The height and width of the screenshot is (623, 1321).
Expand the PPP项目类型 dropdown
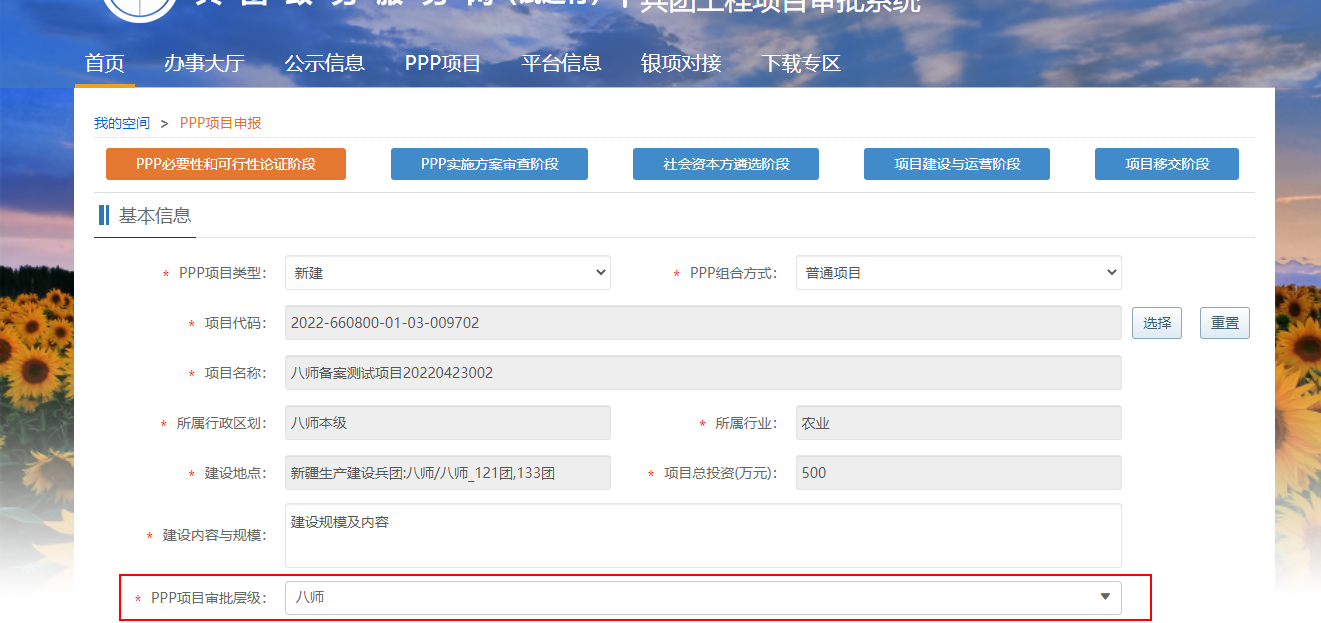[x=447, y=273]
